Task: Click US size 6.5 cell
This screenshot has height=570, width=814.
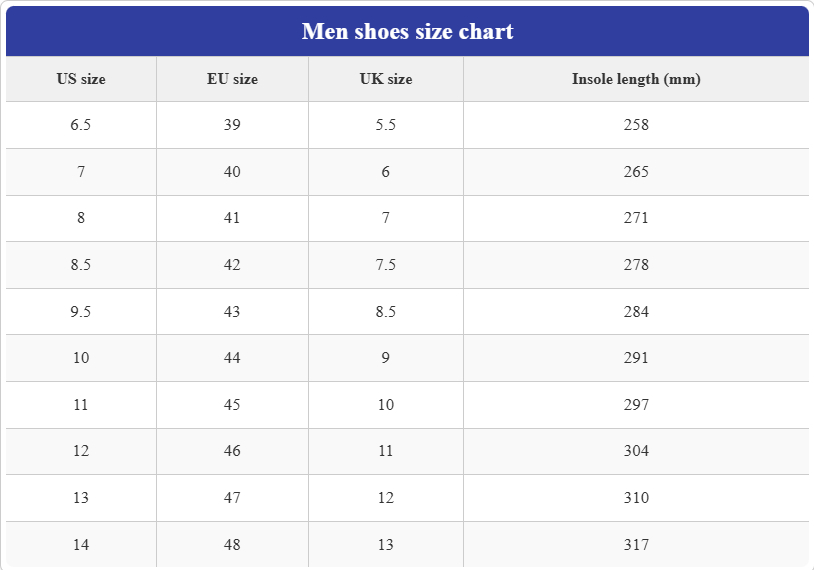Action: pyautogui.click(x=81, y=125)
